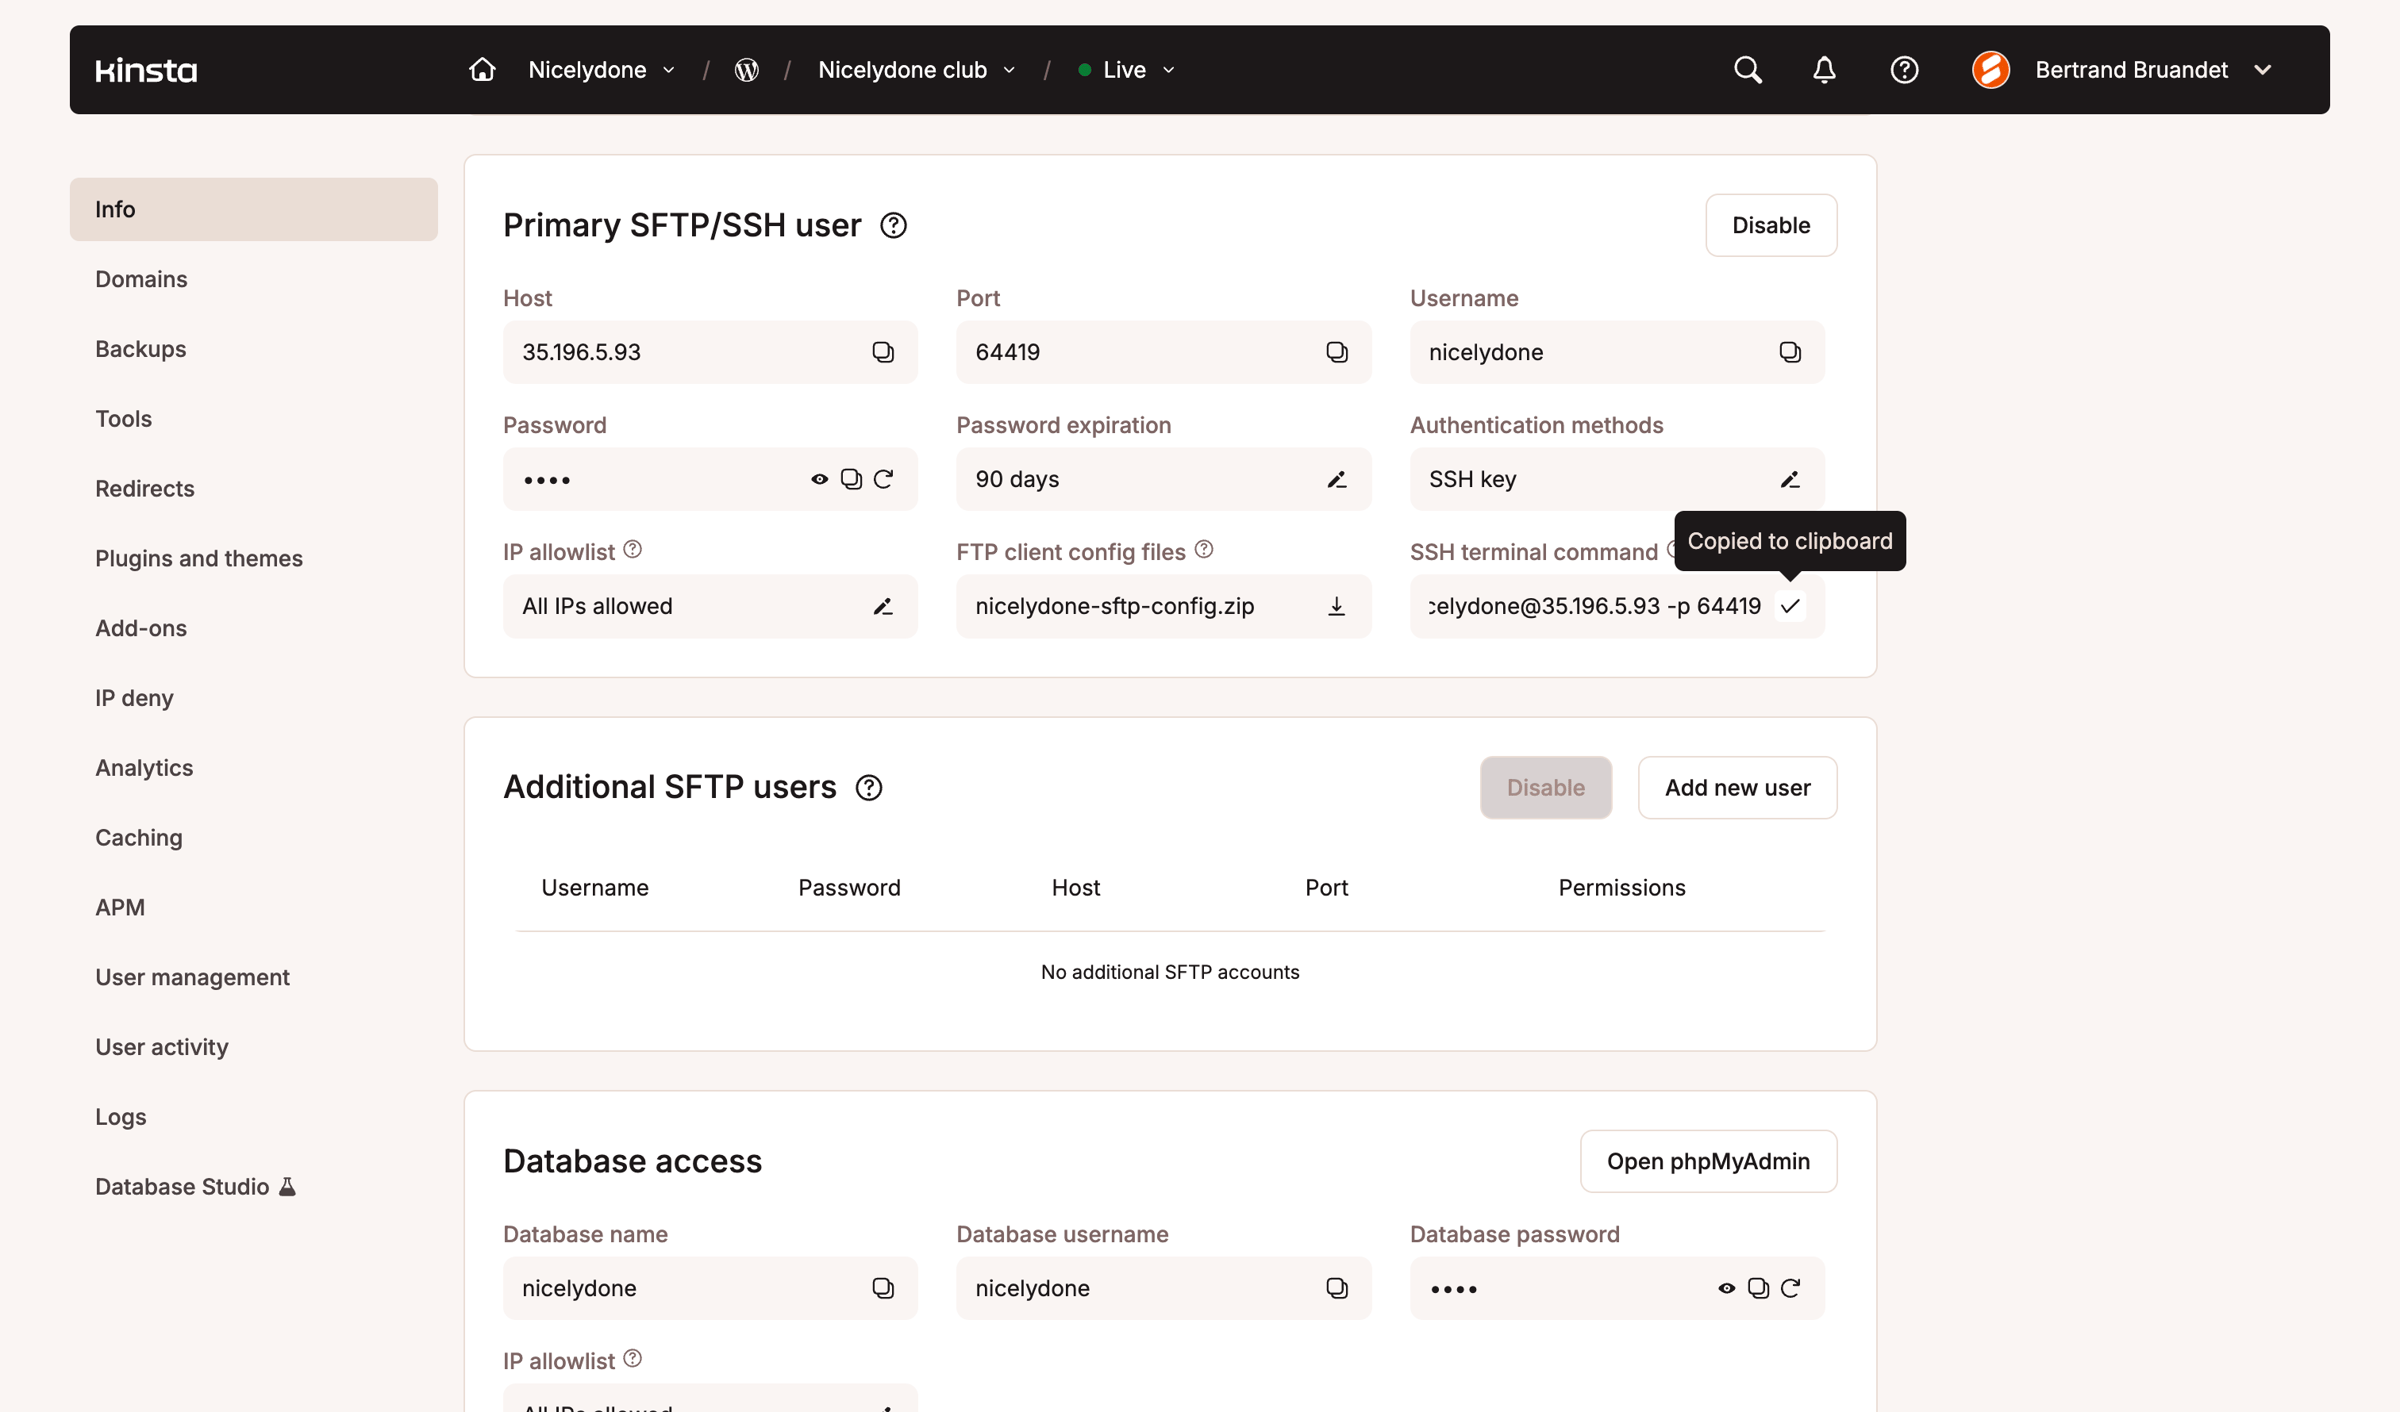Open the search magnifier icon

click(x=1747, y=70)
